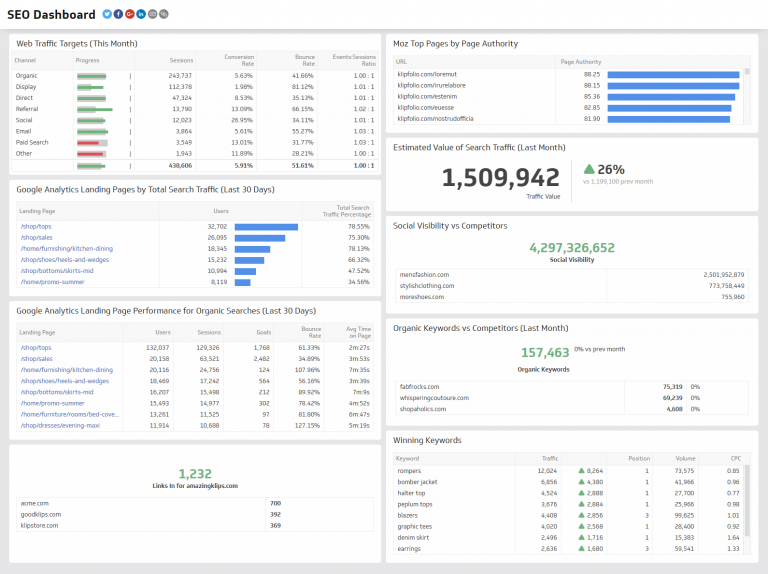This screenshot has width=768, height=574.
Task: Open /shop/tops in Total Search Traffic table
Action: point(35,227)
